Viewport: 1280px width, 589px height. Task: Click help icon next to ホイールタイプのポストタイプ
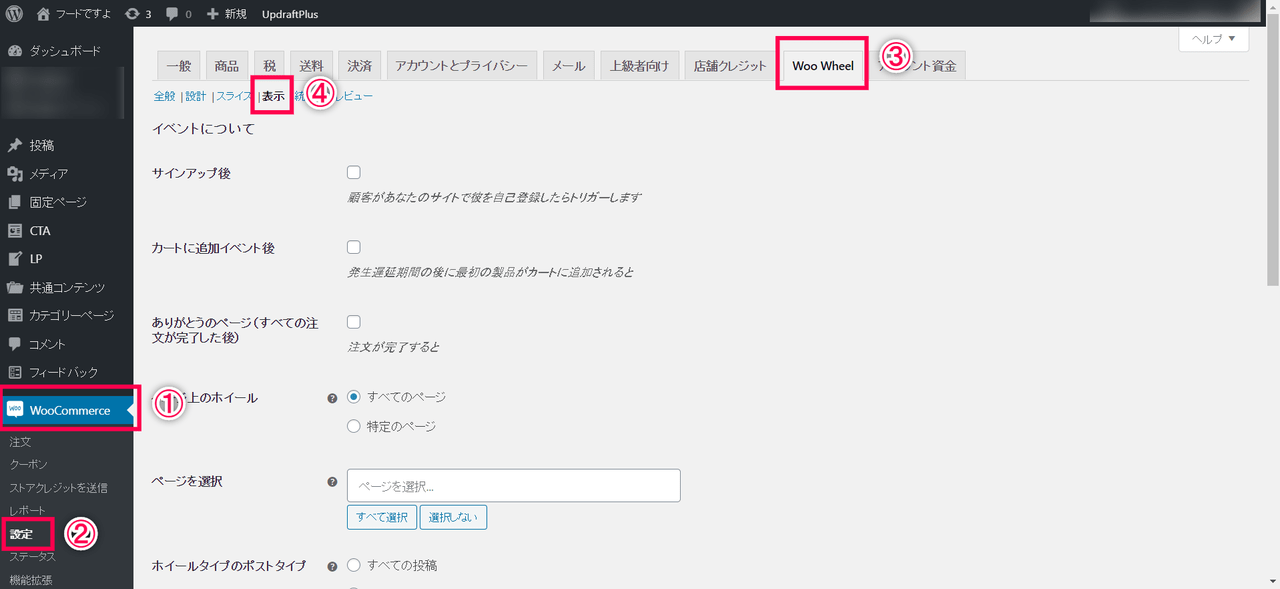tap(333, 567)
